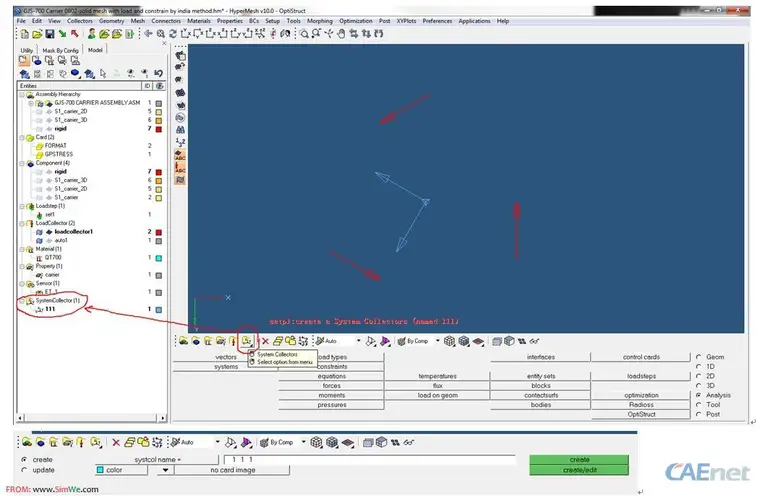Click the binoculars find icon on side toolbar

point(180,130)
